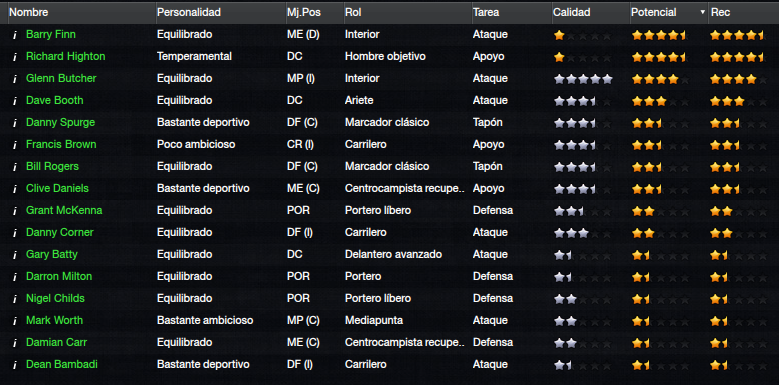Open Danny Spurge player profile

point(60,122)
